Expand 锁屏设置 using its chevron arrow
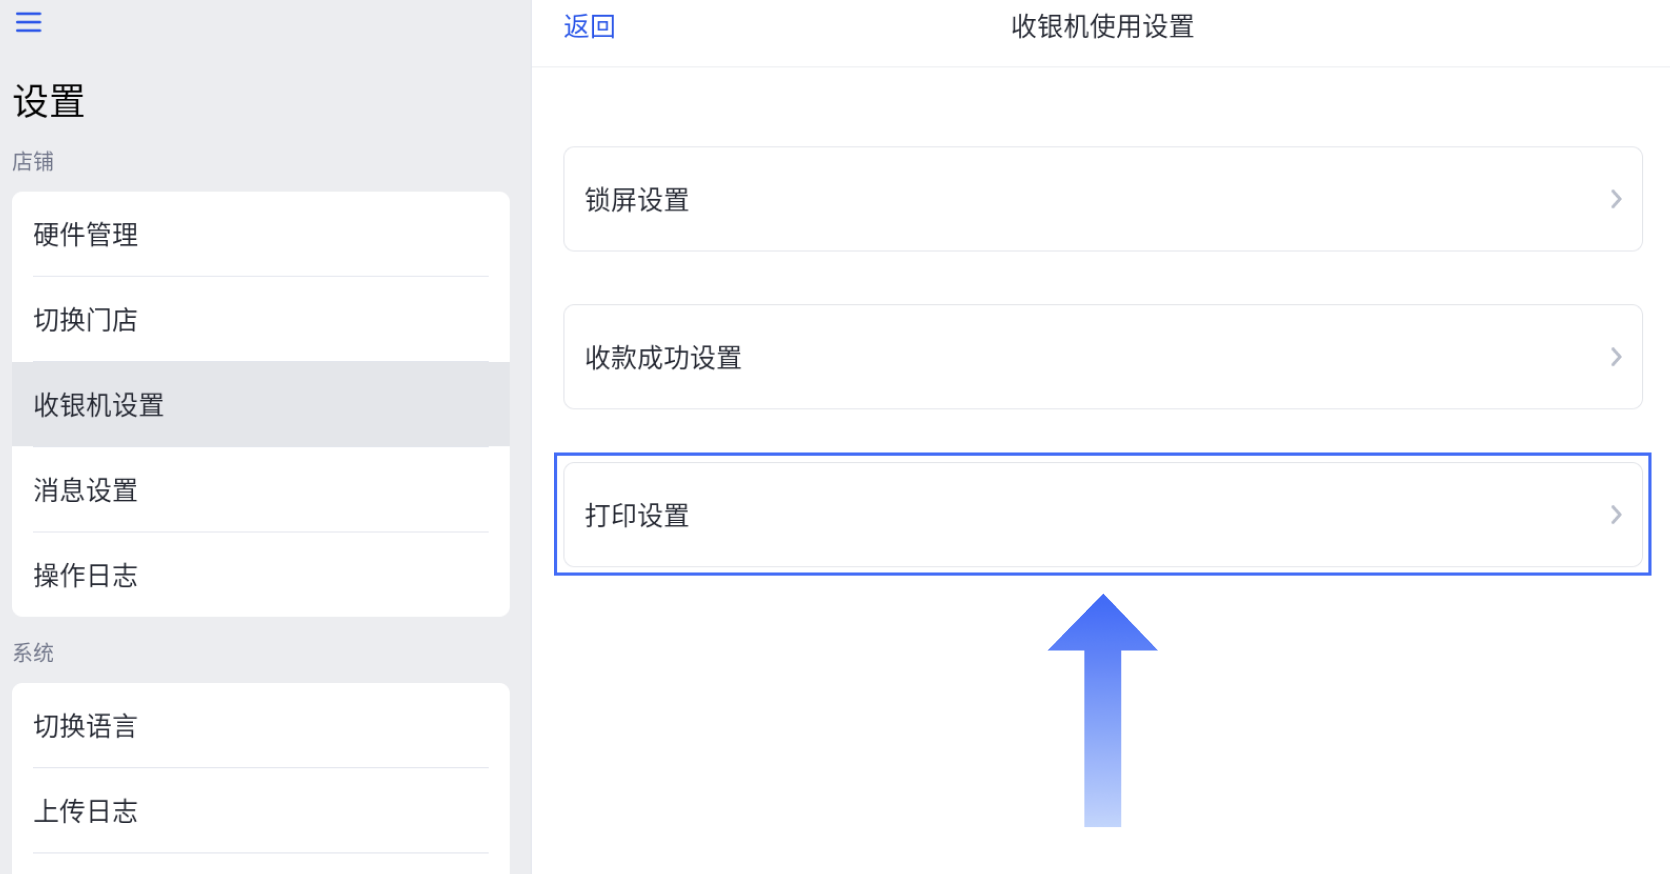 coord(1615,199)
